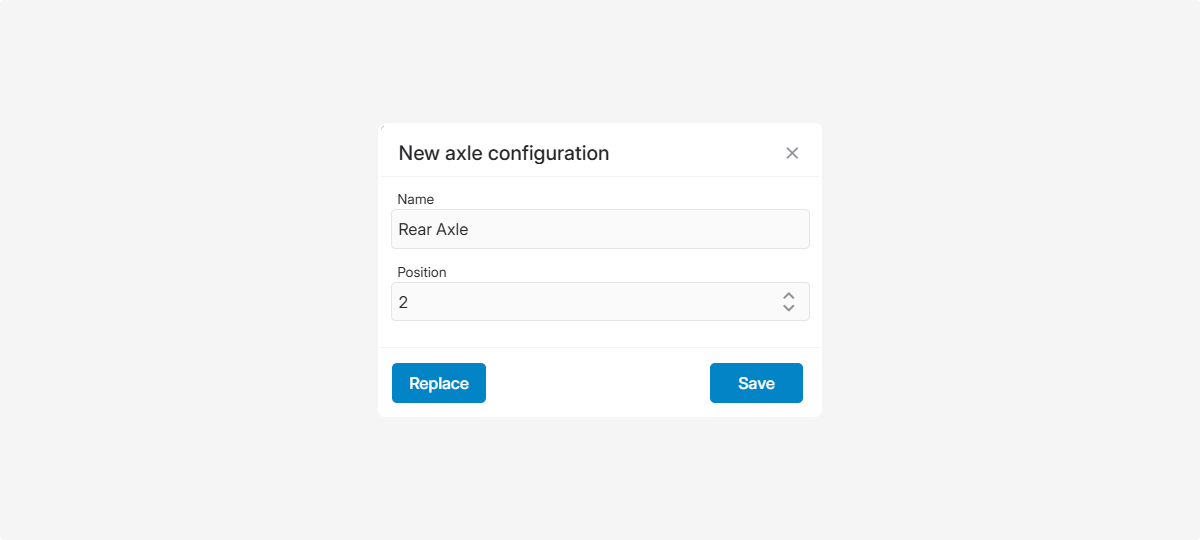Focus the Position number field
The height and width of the screenshot is (540, 1200).
tap(580, 302)
